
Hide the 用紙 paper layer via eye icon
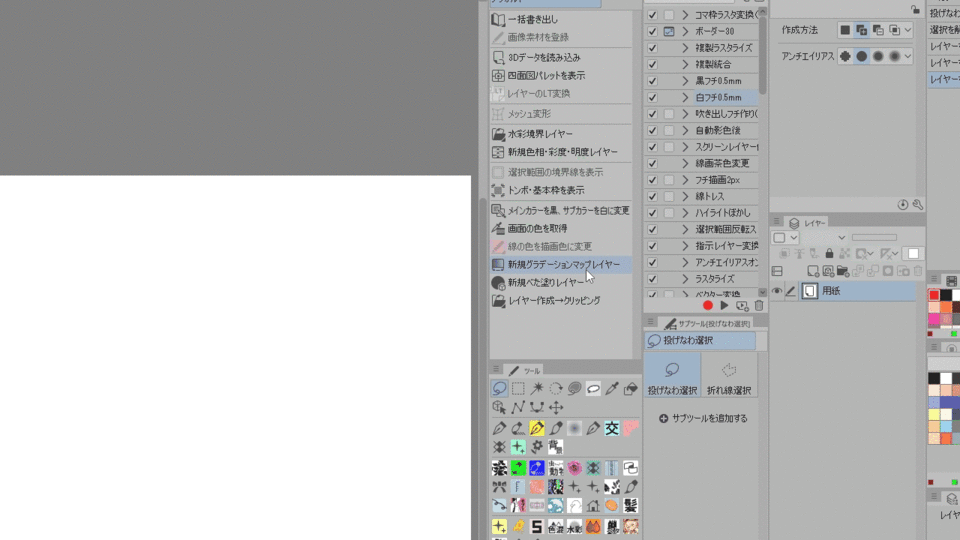(776, 291)
